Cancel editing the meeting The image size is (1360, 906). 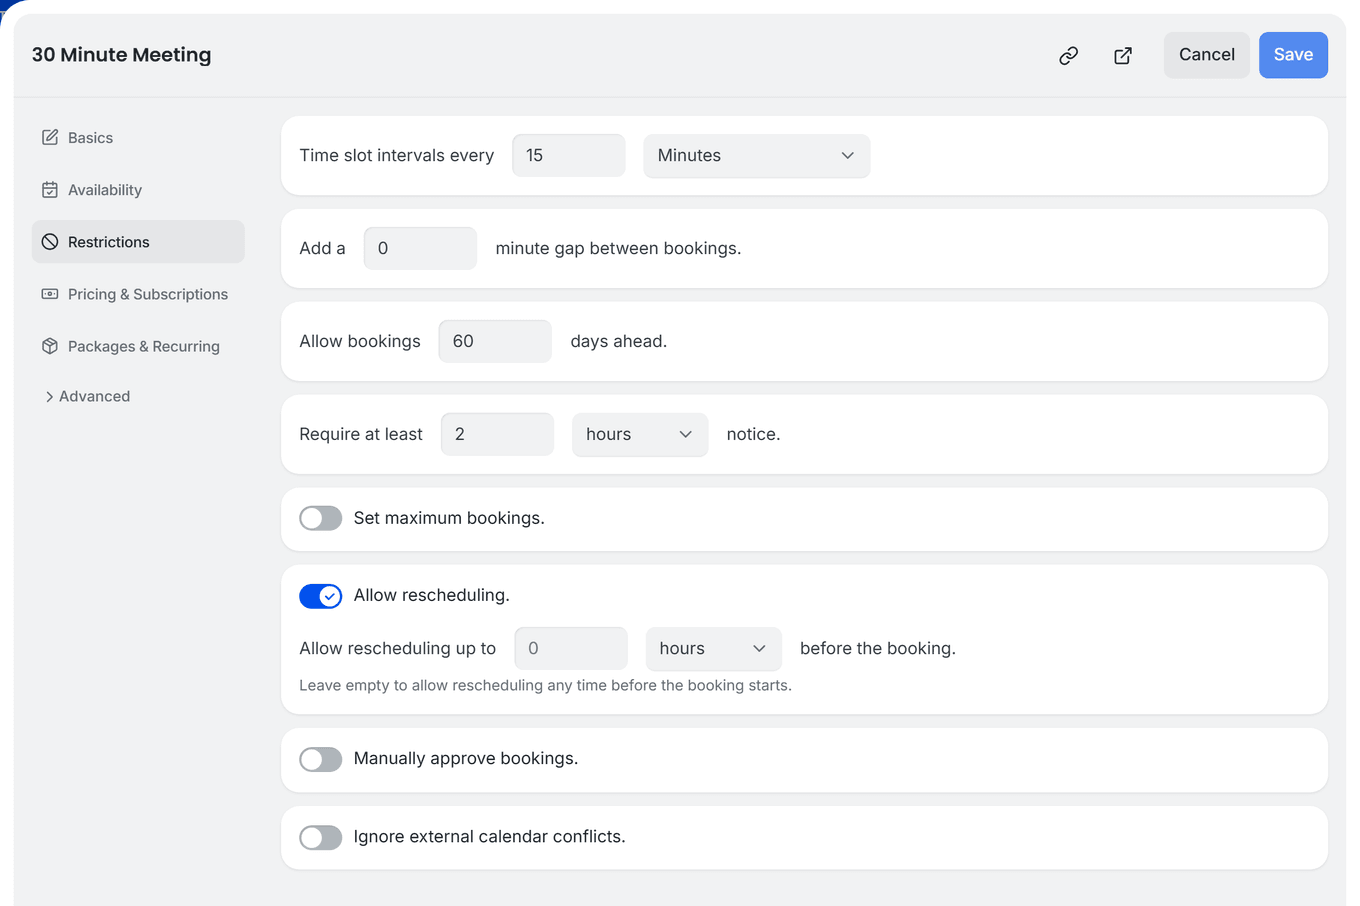point(1206,55)
